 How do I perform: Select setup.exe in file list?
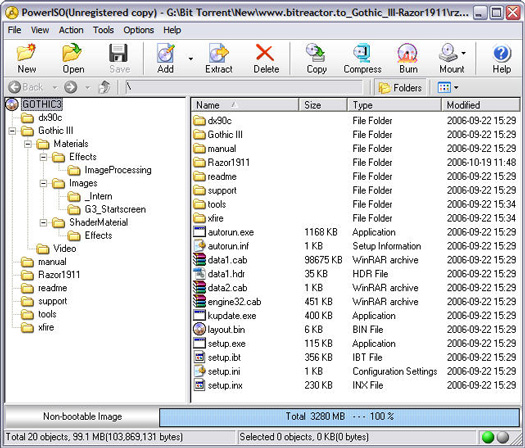[x=227, y=343]
